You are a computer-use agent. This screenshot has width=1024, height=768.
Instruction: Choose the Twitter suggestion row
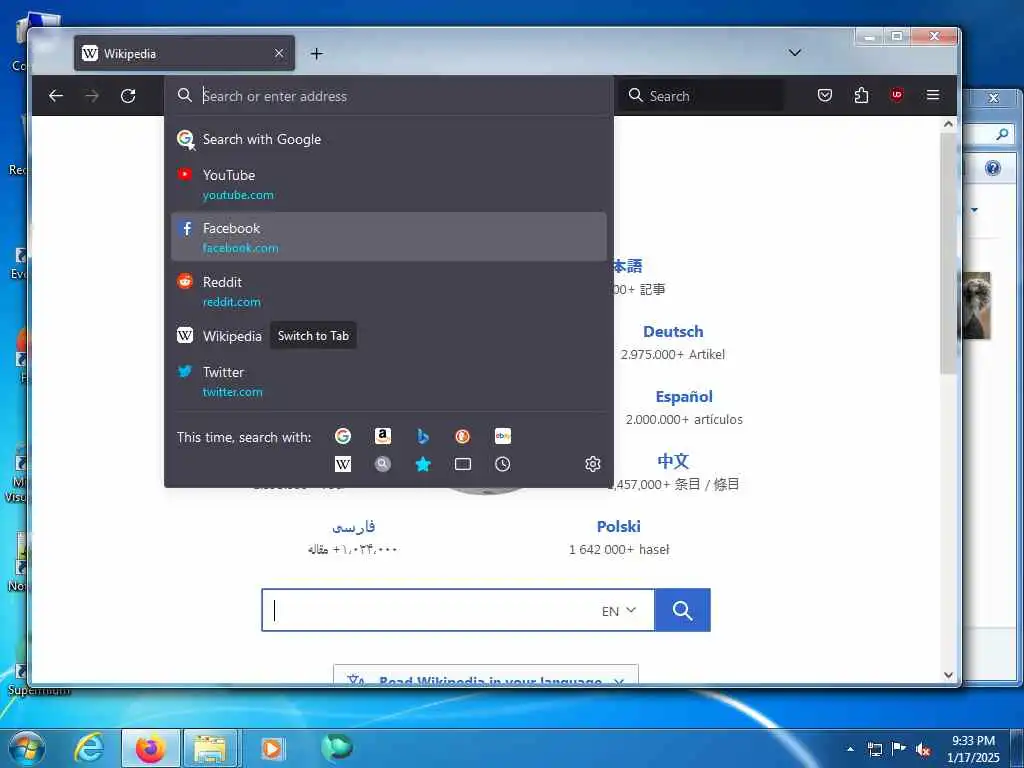(389, 381)
